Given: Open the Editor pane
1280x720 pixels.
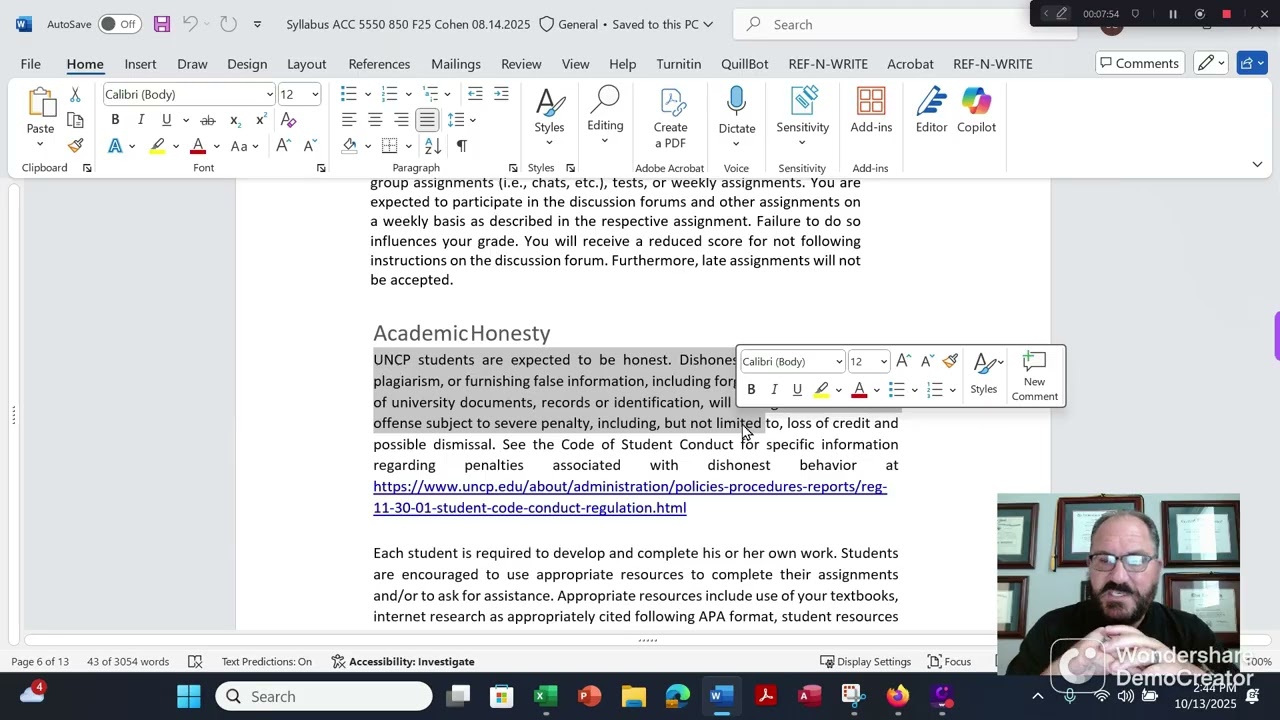Looking at the screenshot, I should click(x=931, y=111).
